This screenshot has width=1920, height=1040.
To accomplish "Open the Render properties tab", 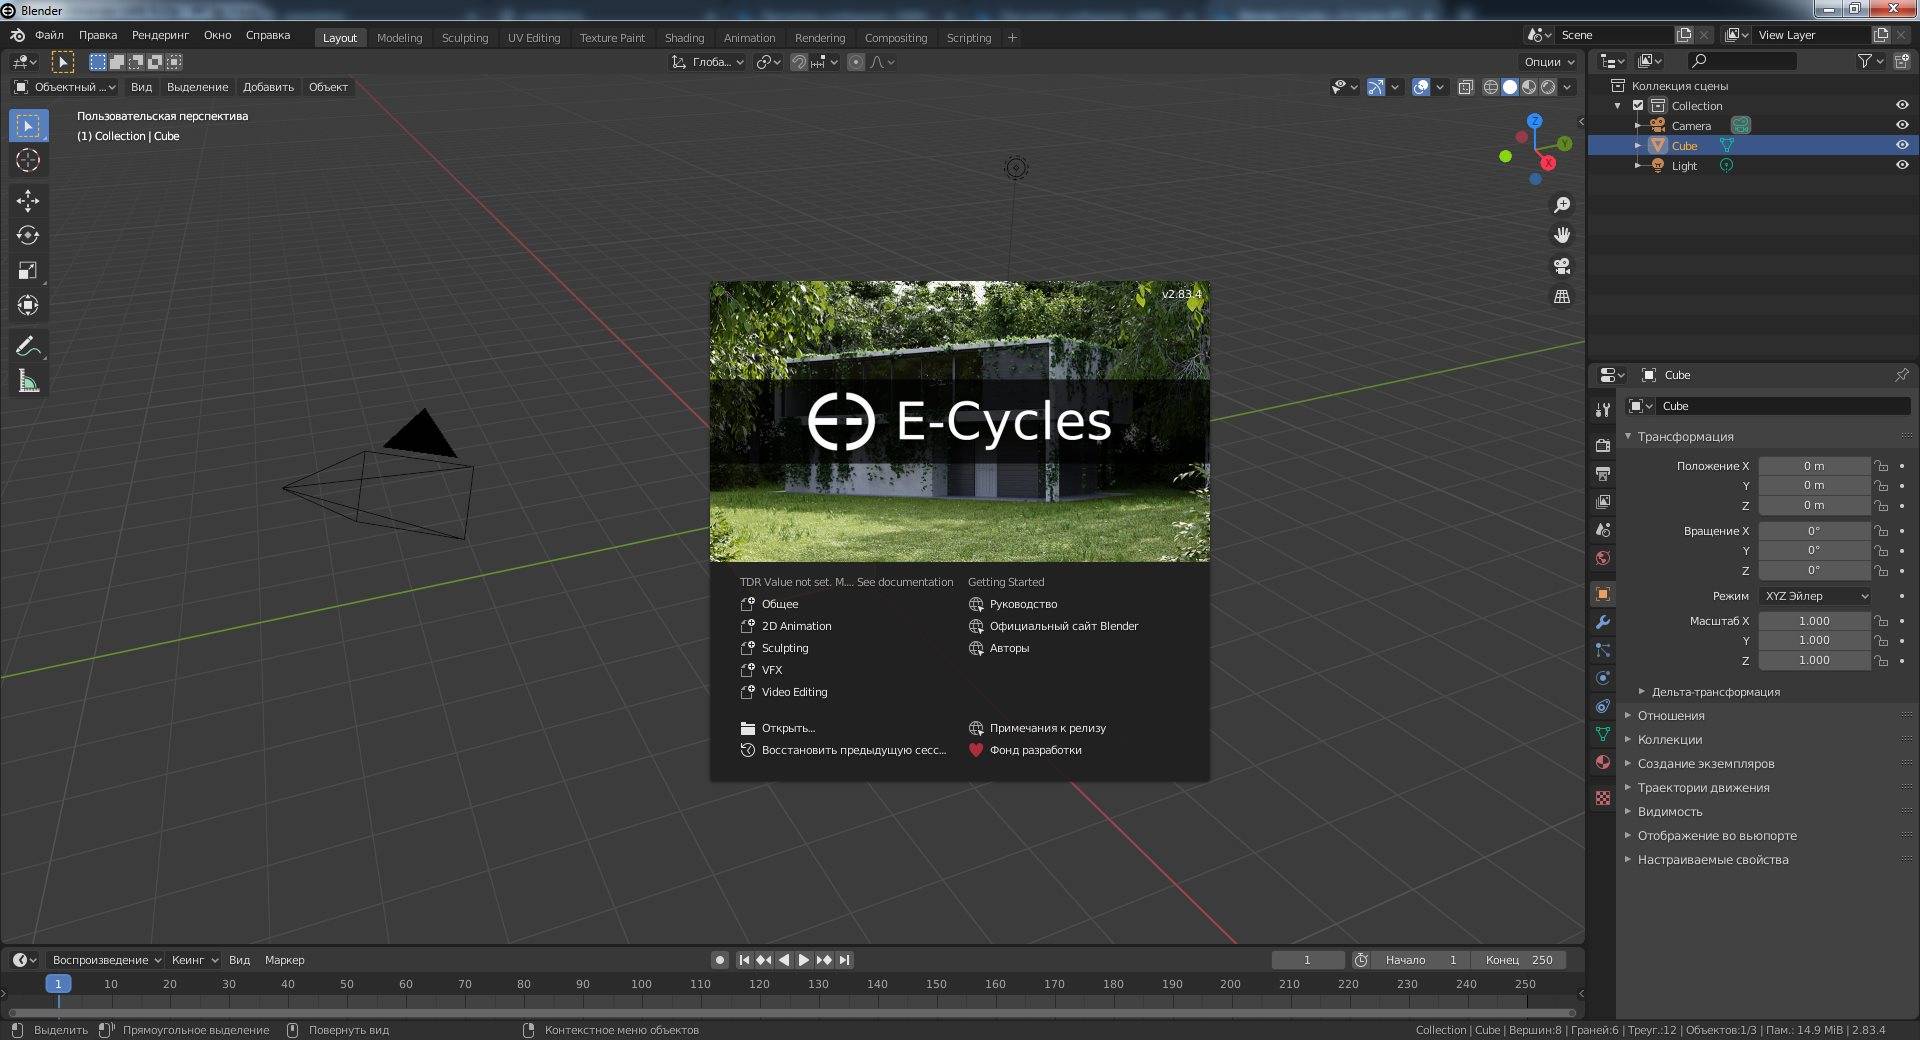I will [x=1603, y=445].
